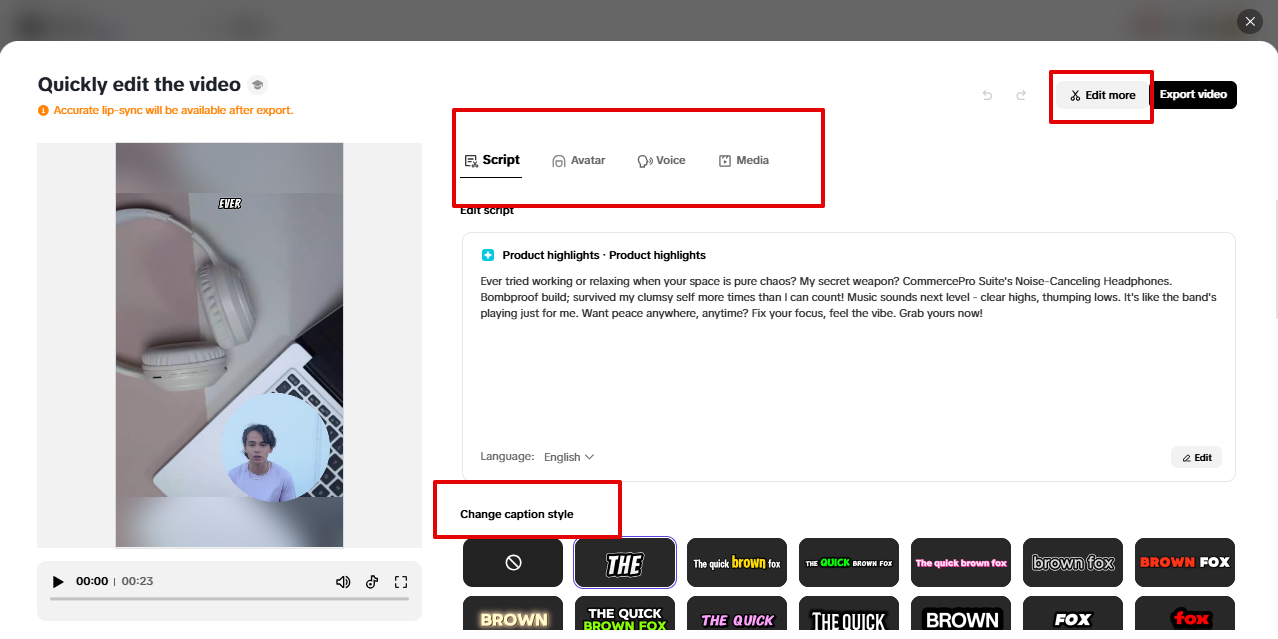Choose purple italic 'THE QUICK' caption style
Screen dimensions: 1278x639
[737, 614]
